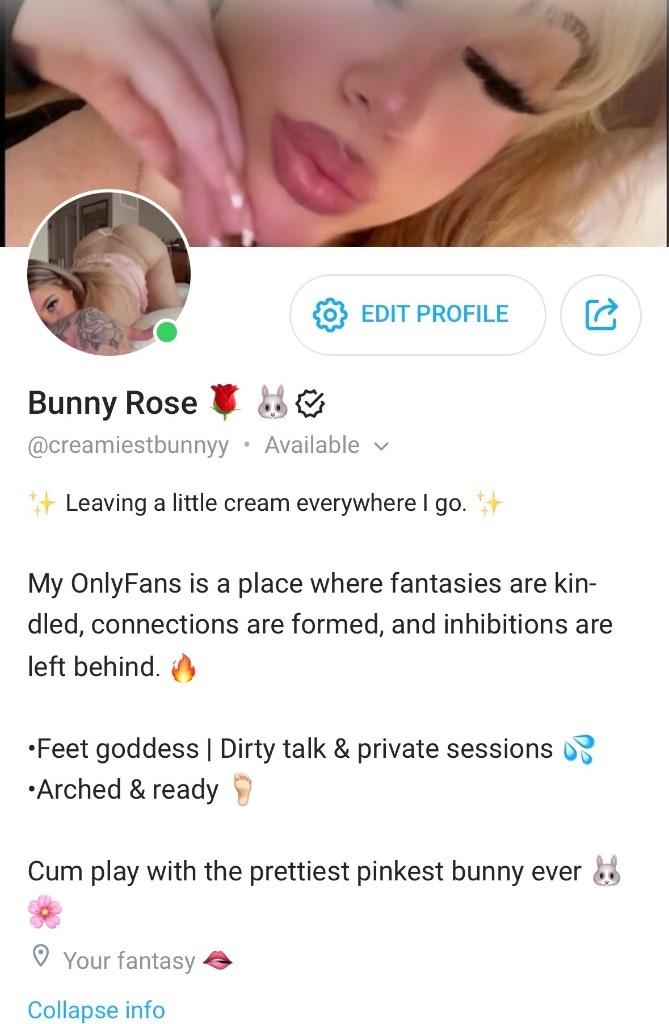Click the verified checkmark badge after the name

(310, 404)
